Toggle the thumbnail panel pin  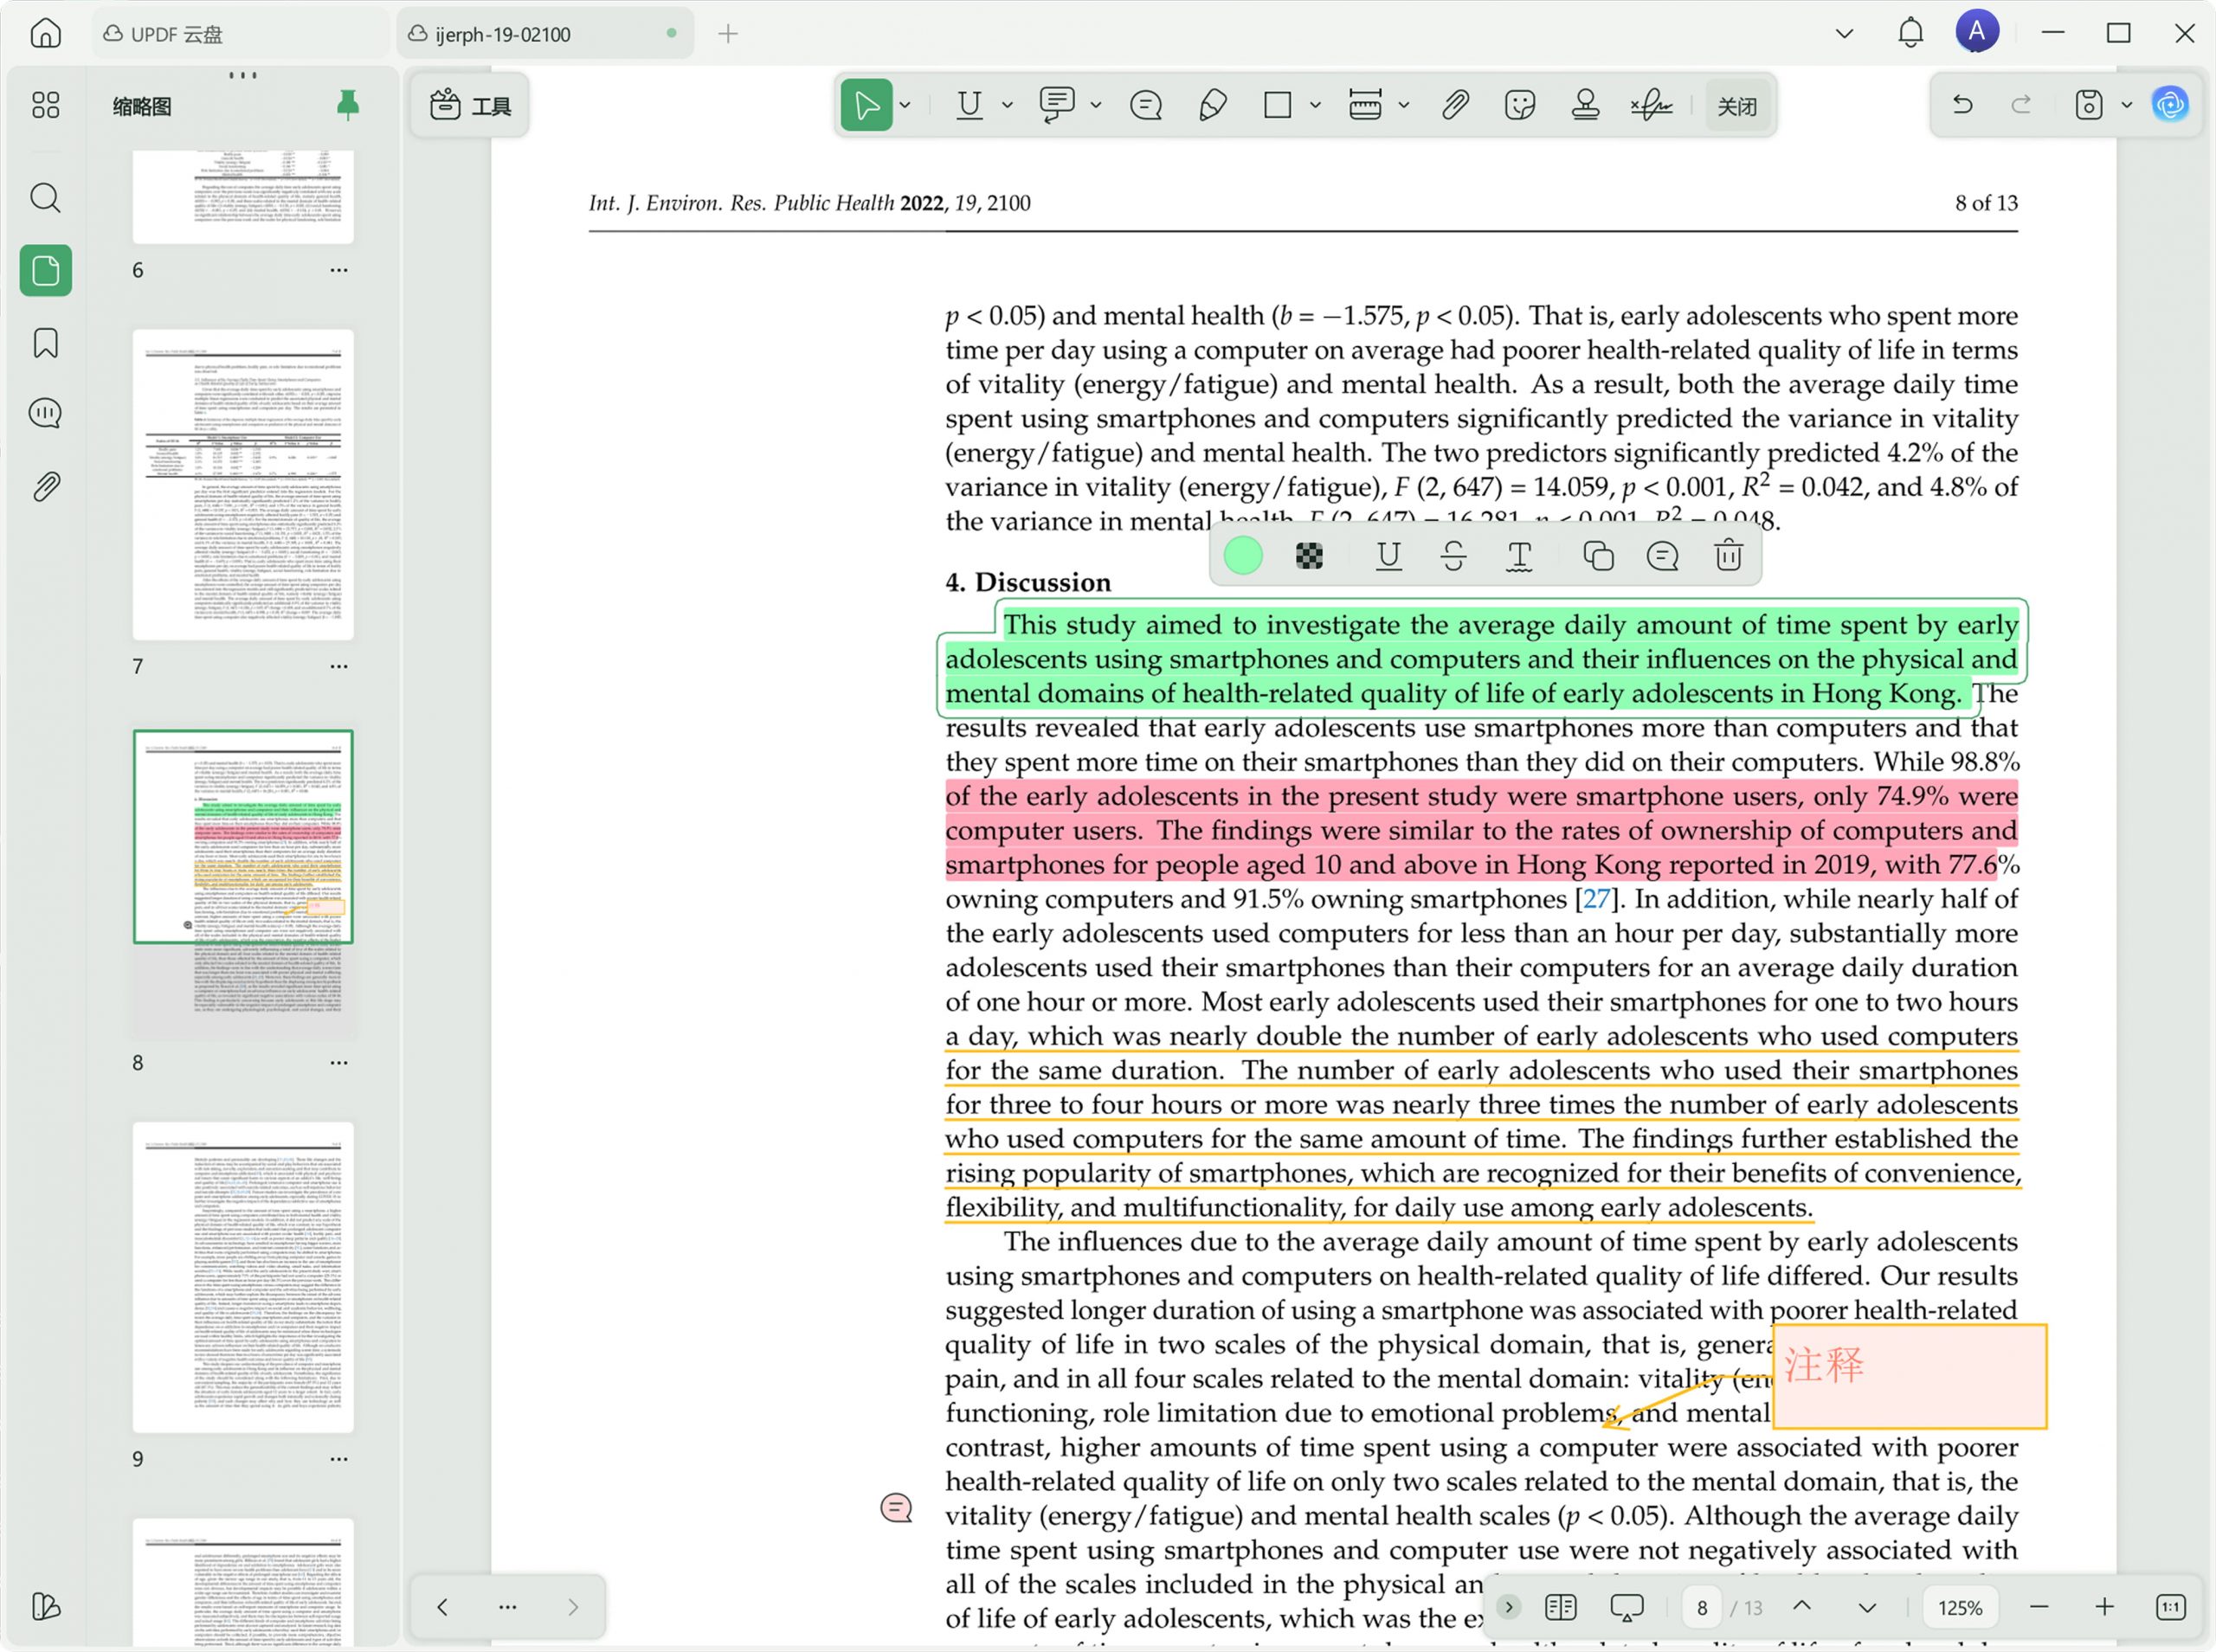pyautogui.click(x=347, y=105)
